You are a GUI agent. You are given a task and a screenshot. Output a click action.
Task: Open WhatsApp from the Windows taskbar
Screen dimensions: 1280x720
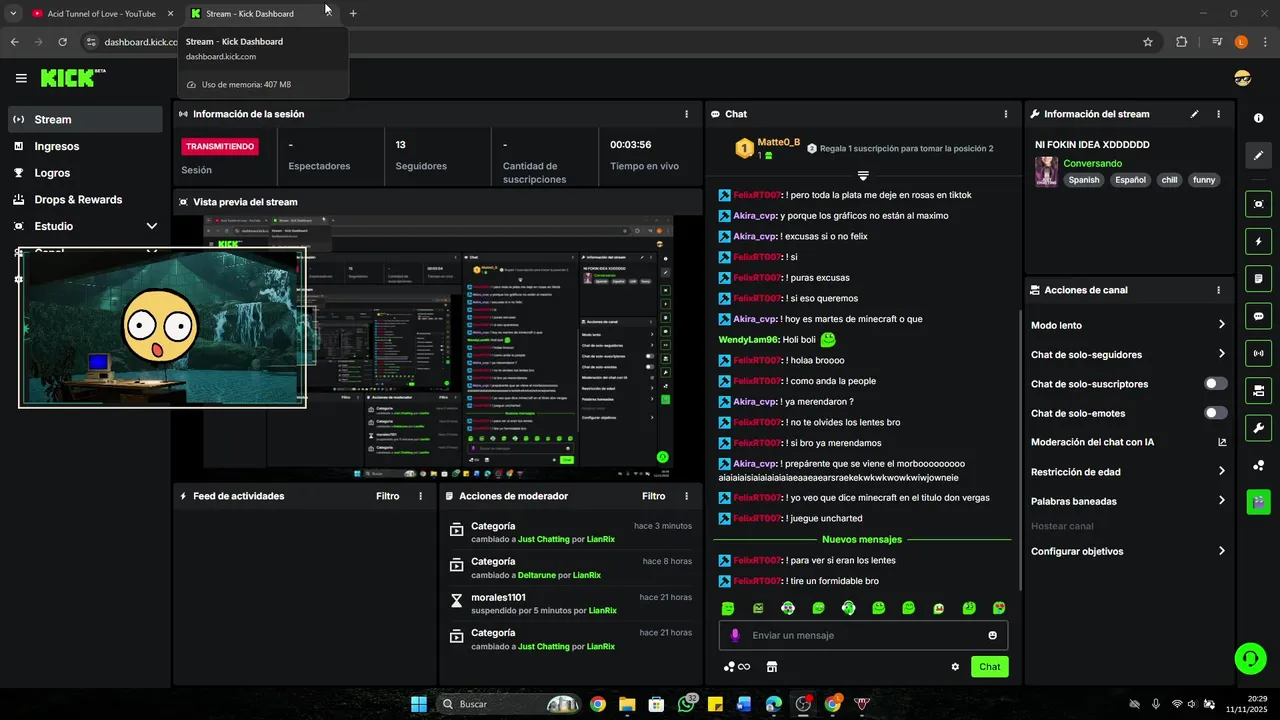(x=686, y=704)
